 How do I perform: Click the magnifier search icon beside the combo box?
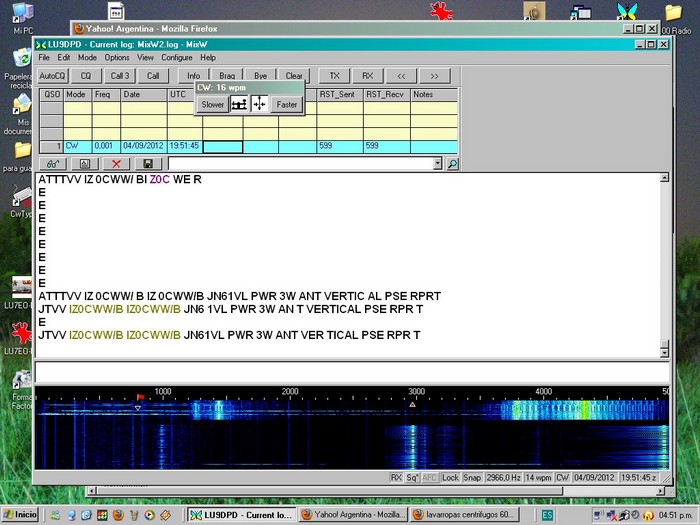tap(452, 163)
